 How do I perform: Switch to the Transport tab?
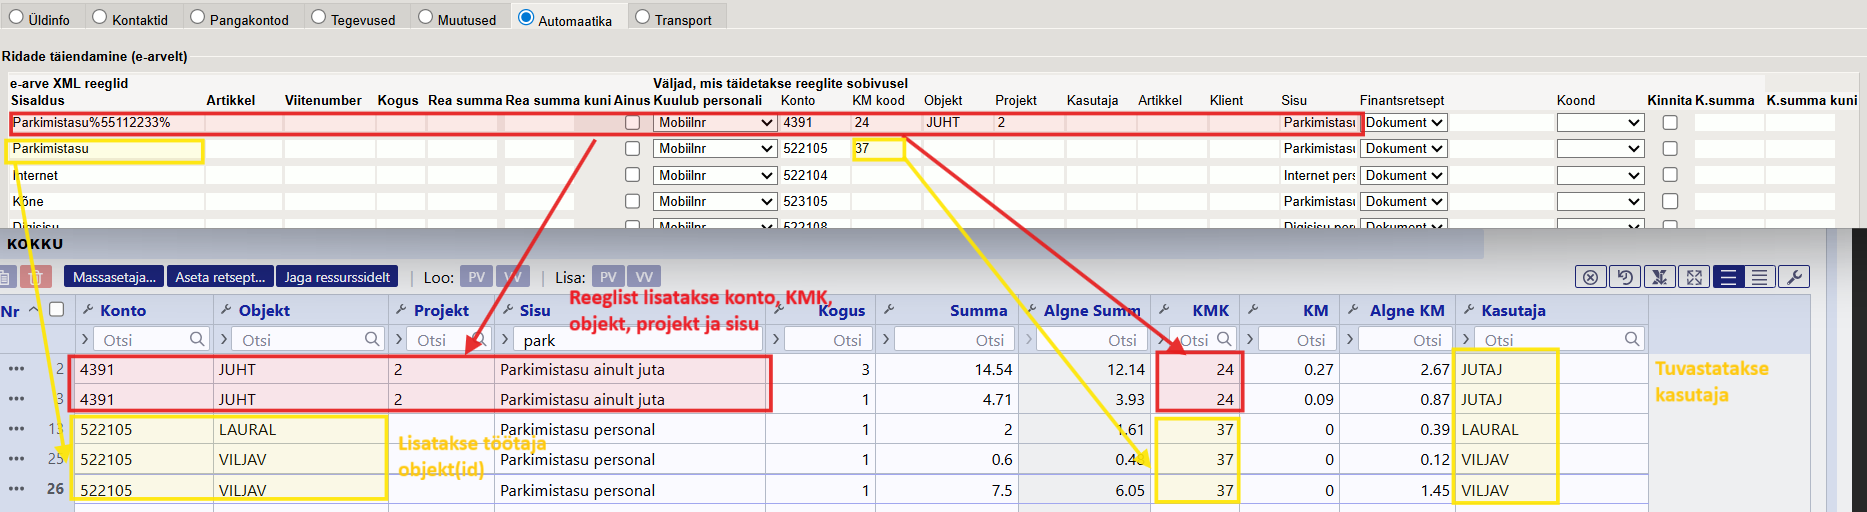(x=642, y=17)
